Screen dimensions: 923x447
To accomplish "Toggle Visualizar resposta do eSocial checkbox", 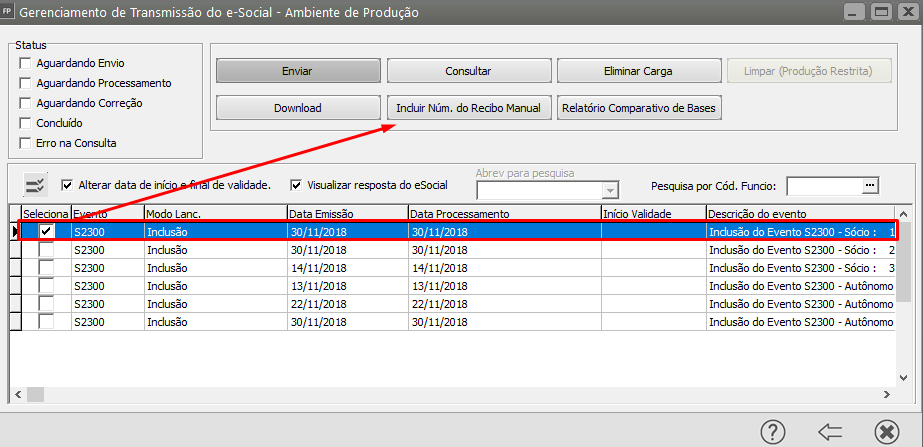I will (x=296, y=185).
